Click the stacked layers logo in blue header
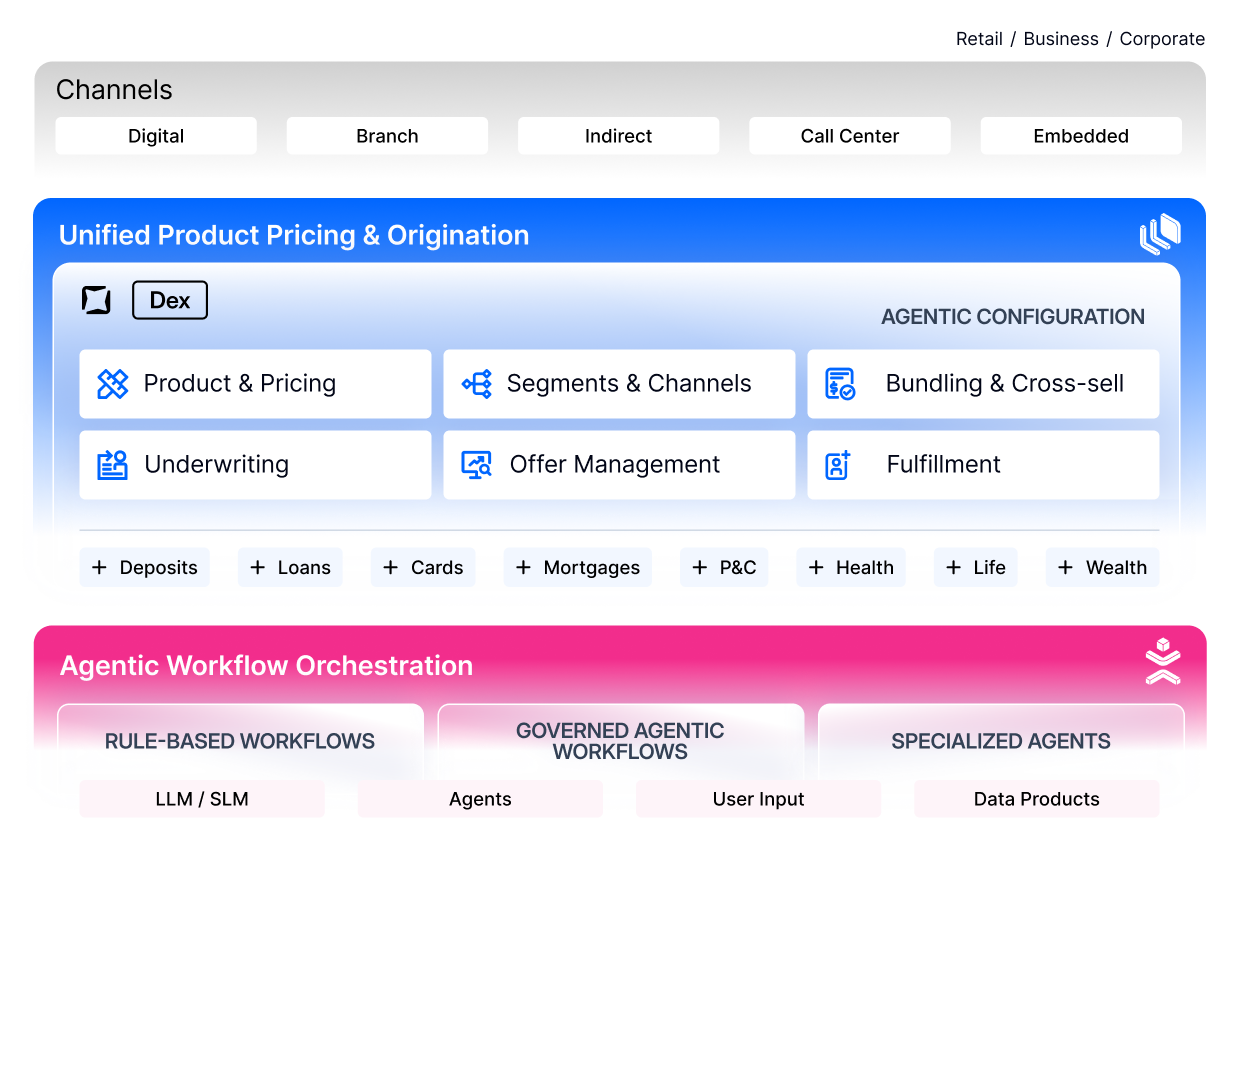Screen dimensions: 1241x1092 1160,234
